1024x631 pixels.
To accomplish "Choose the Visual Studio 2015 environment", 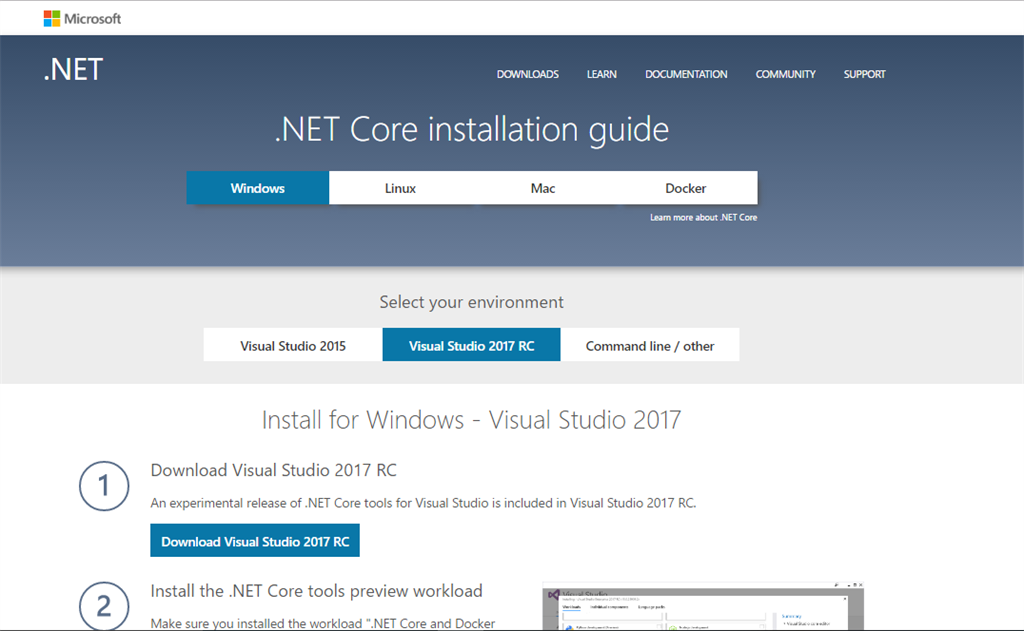I will [293, 346].
